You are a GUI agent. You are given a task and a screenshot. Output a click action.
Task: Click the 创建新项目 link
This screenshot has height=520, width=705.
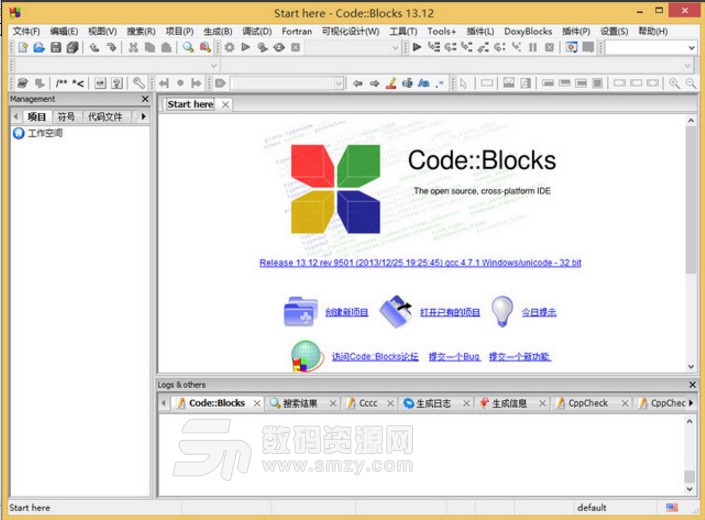point(347,312)
